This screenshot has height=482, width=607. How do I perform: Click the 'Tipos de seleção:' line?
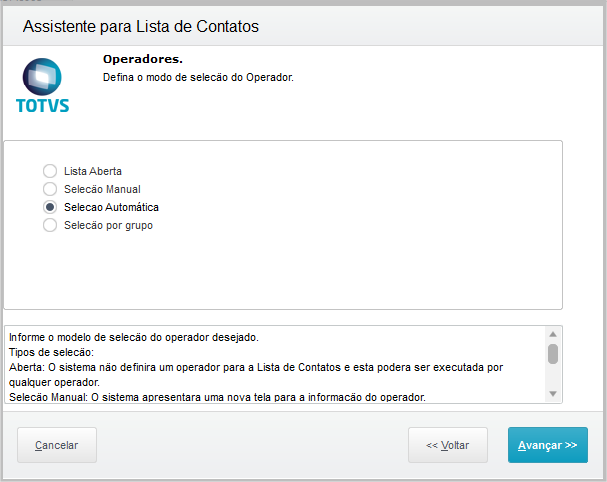click(x=50, y=352)
